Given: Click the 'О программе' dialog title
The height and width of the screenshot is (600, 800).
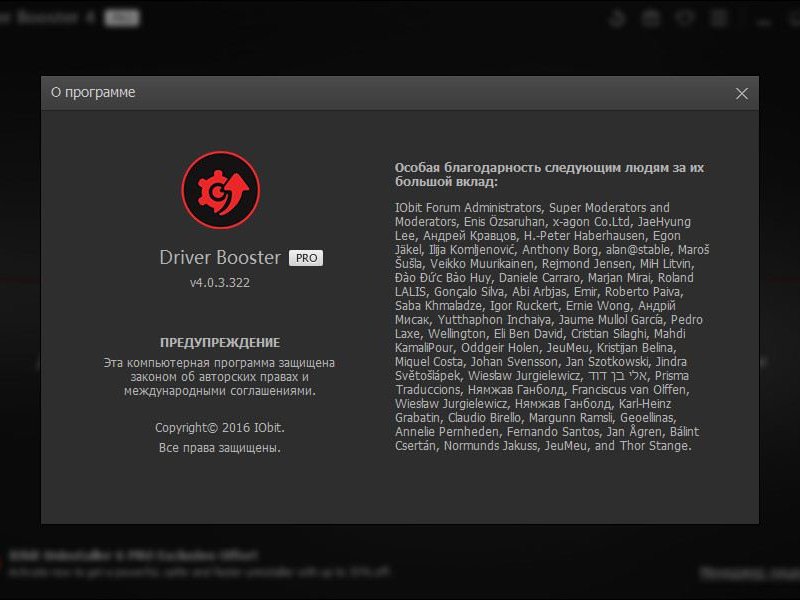Looking at the screenshot, I should tap(93, 92).
